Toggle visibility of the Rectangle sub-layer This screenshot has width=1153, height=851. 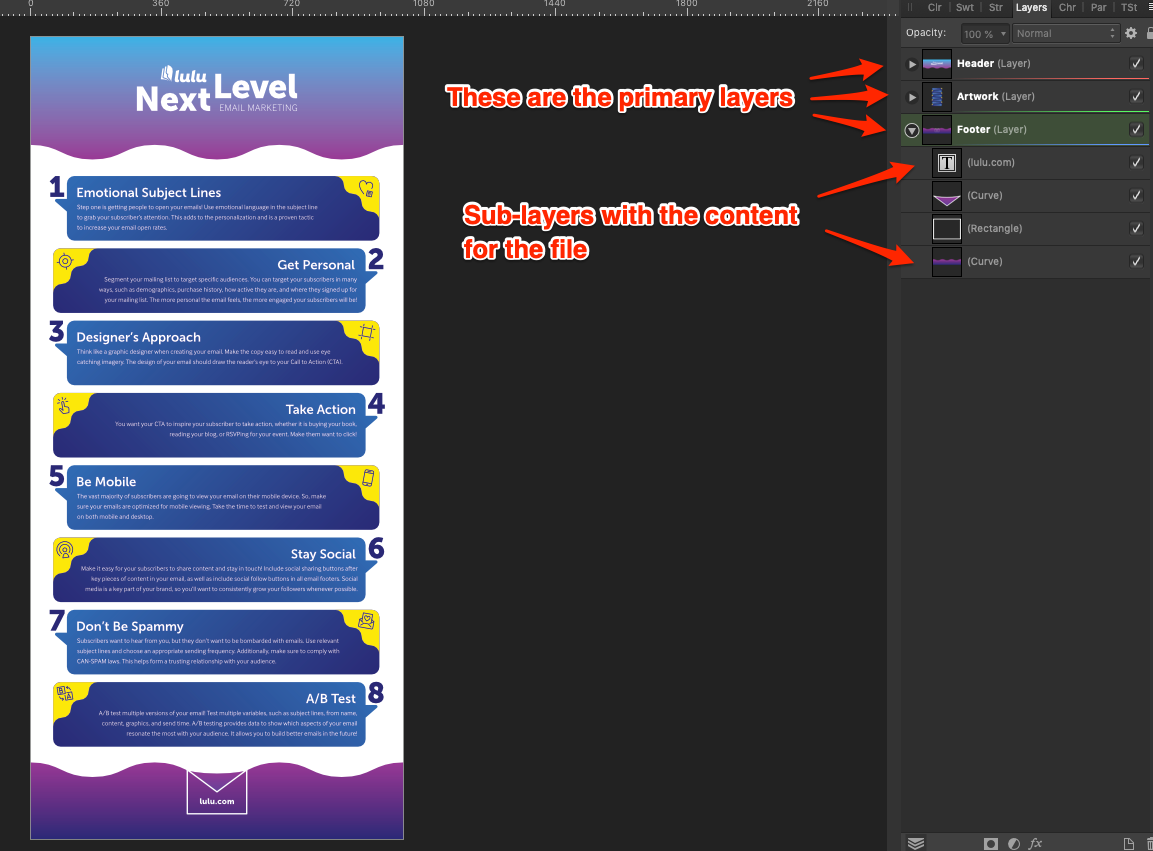click(1136, 228)
